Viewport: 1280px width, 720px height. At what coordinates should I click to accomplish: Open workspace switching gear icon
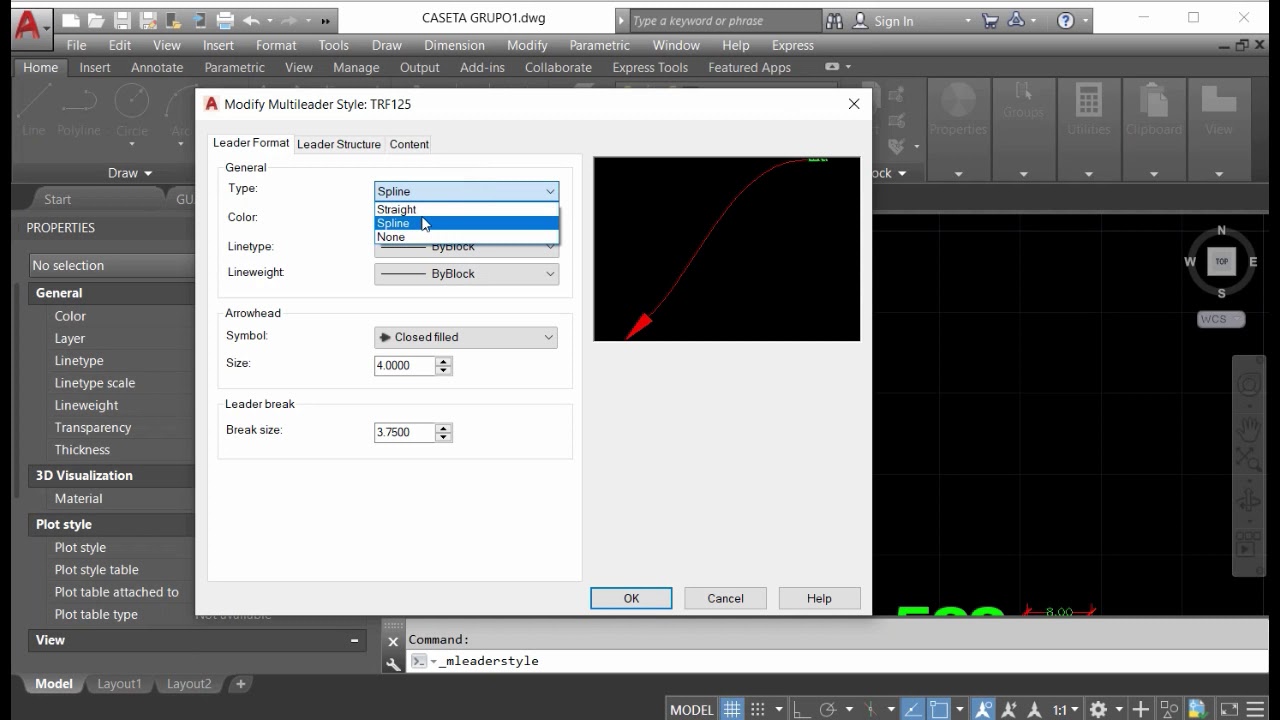point(1098,709)
